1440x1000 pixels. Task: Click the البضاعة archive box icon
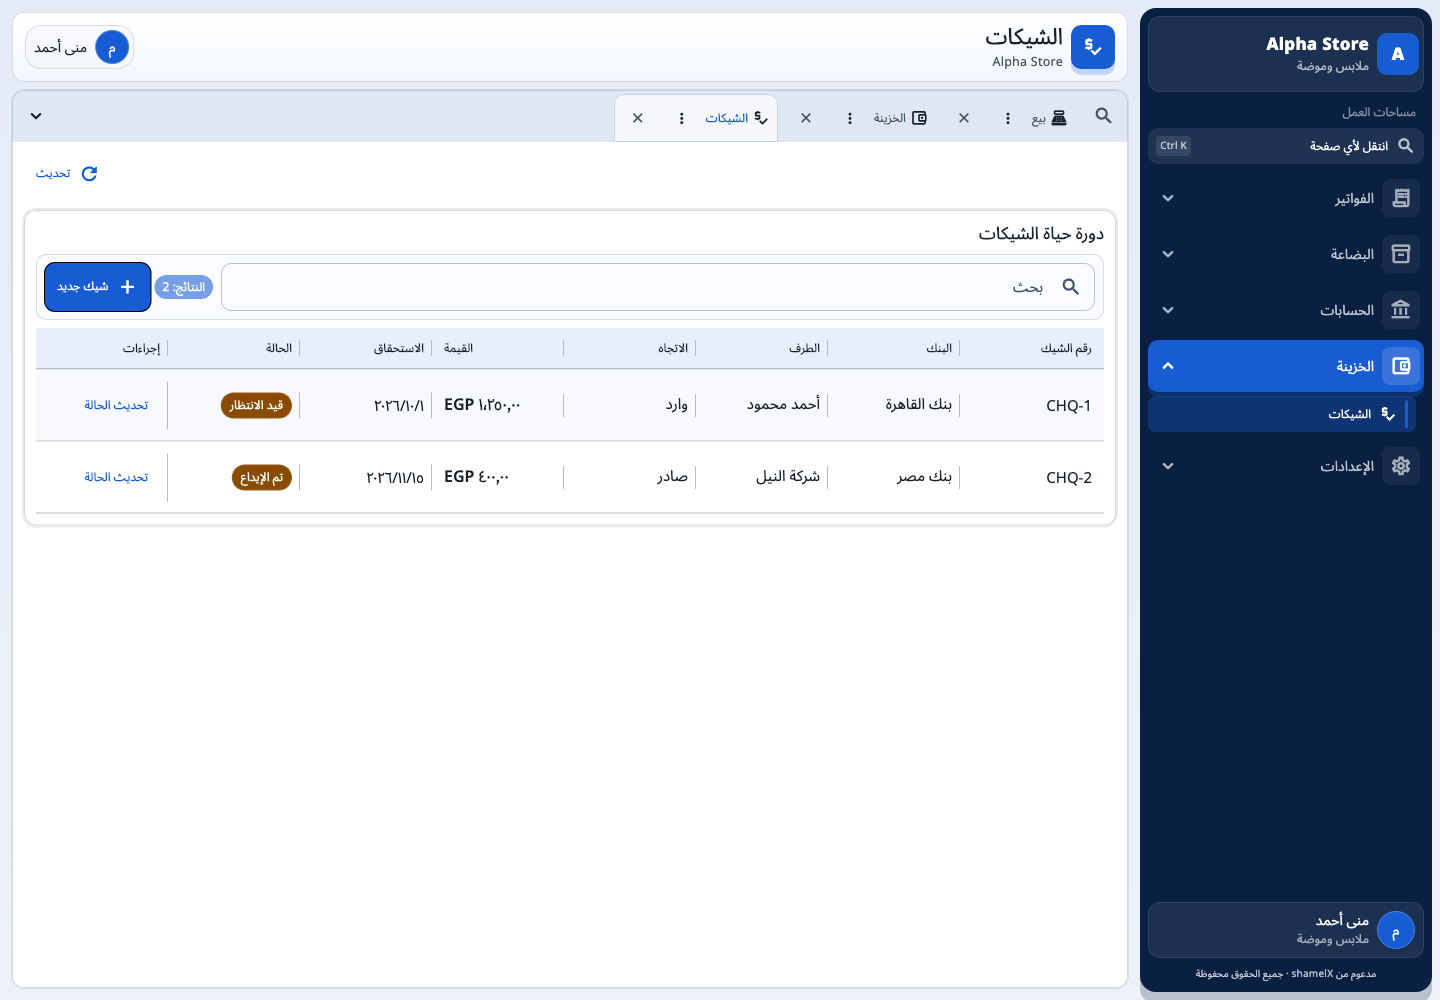tap(1401, 254)
